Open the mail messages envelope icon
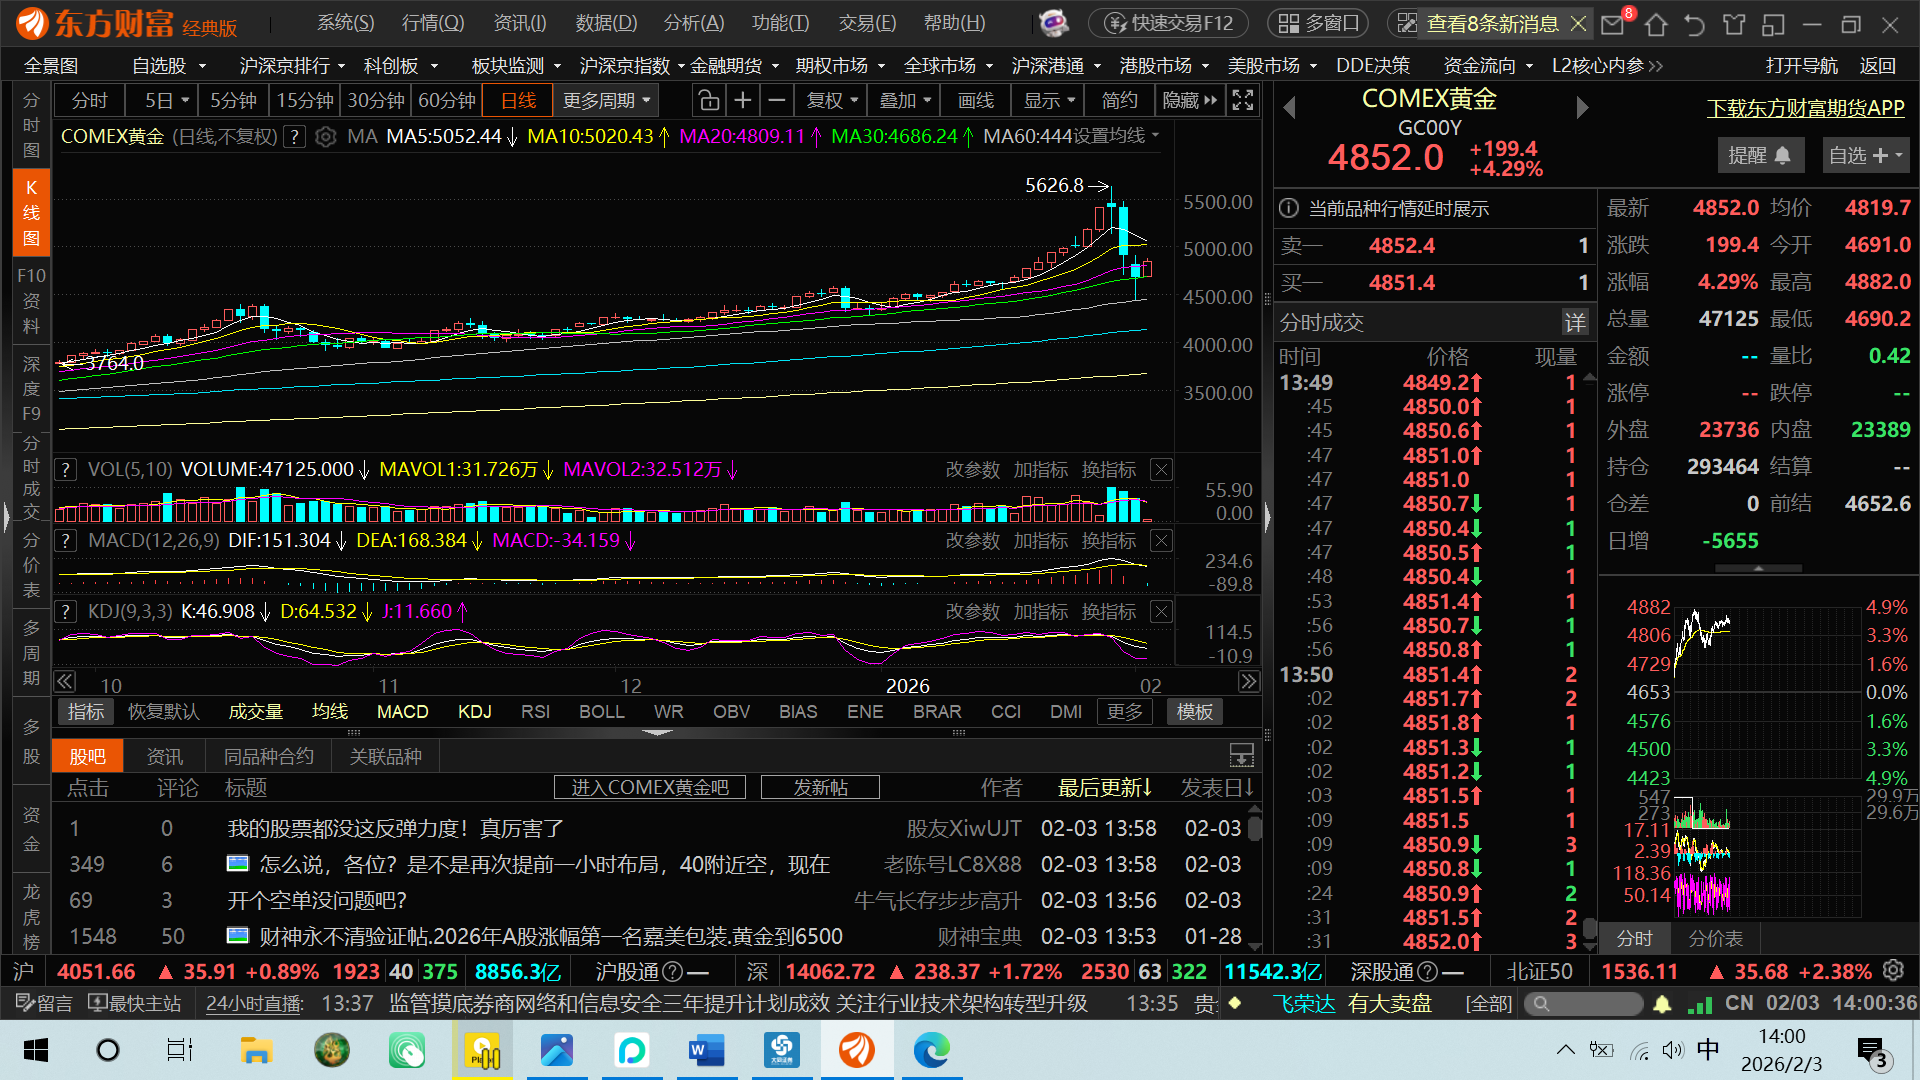This screenshot has width=1920, height=1080. [1612, 24]
